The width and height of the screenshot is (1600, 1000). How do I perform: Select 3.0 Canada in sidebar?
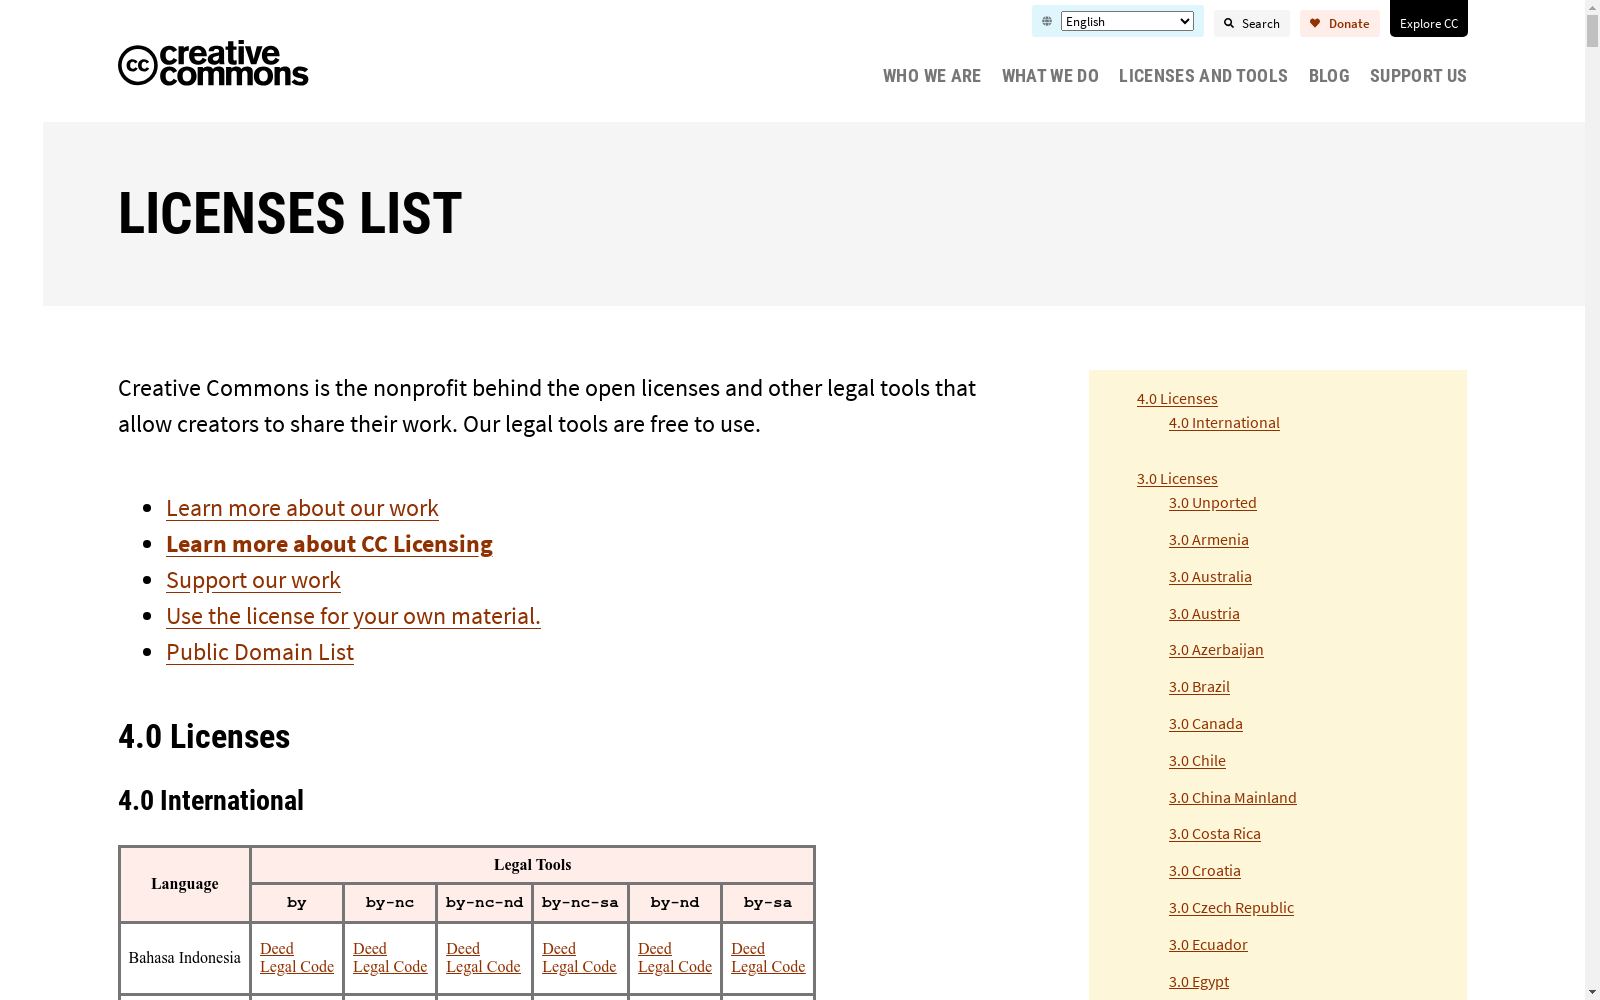pyautogui.click(x=1205, y=723)
